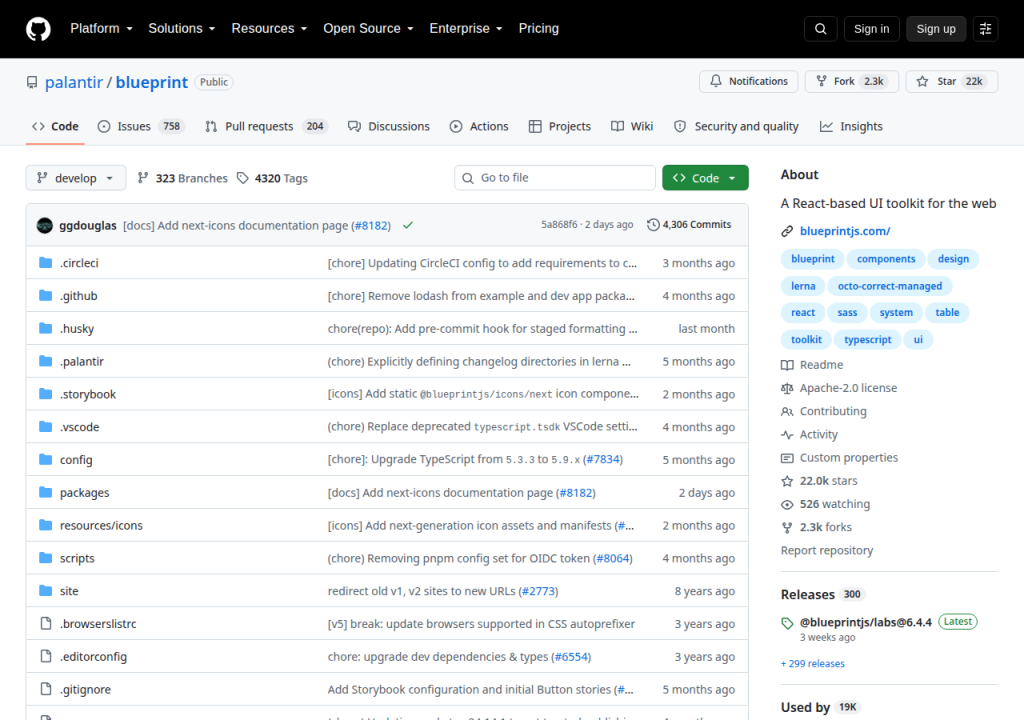
Task: Click the .browserslistrc file icon
Action: click(x=45, y=623)
